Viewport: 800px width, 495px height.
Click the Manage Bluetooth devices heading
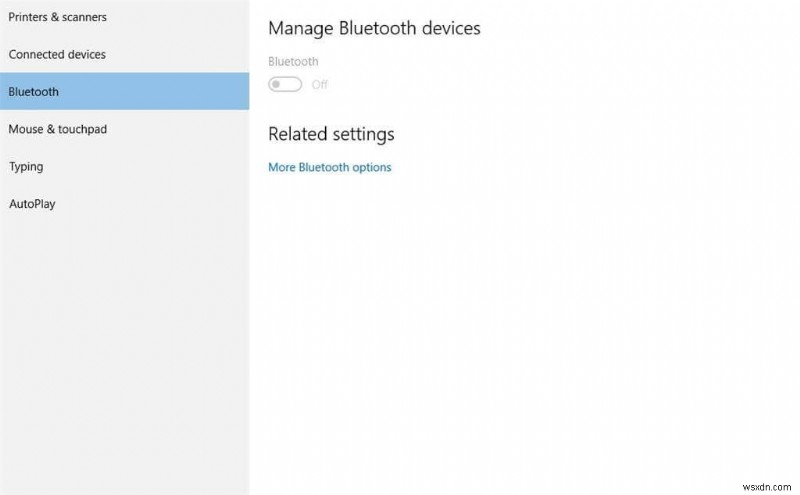374,29
